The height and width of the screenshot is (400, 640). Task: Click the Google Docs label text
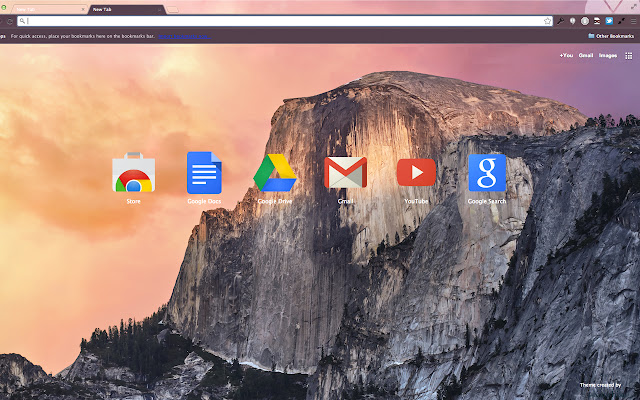204,201
